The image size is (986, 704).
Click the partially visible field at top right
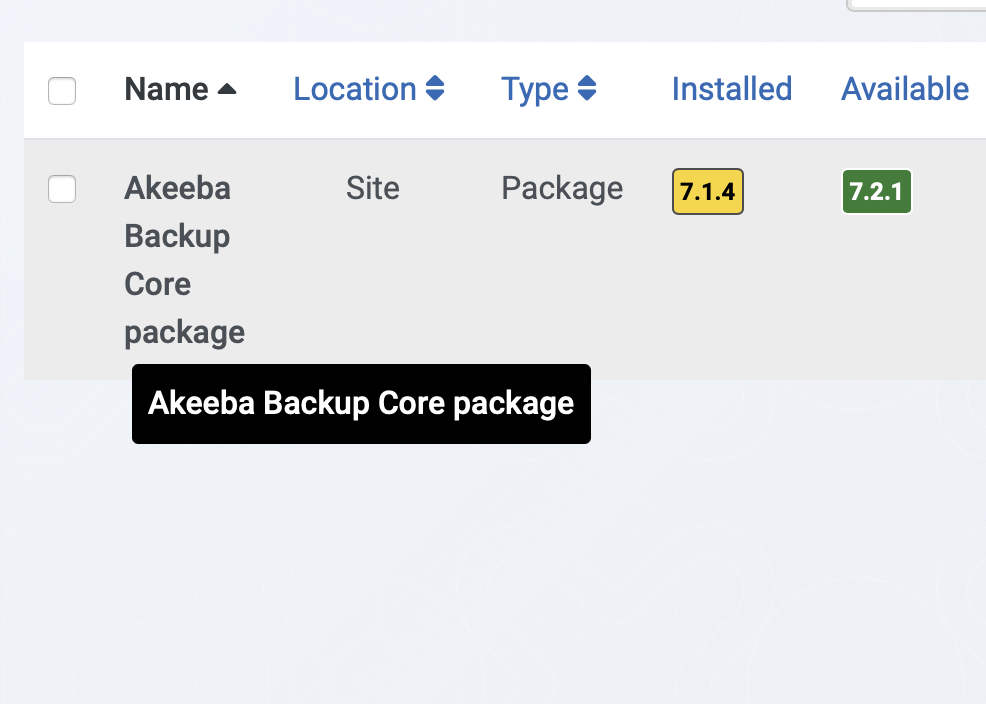[916, 6]
